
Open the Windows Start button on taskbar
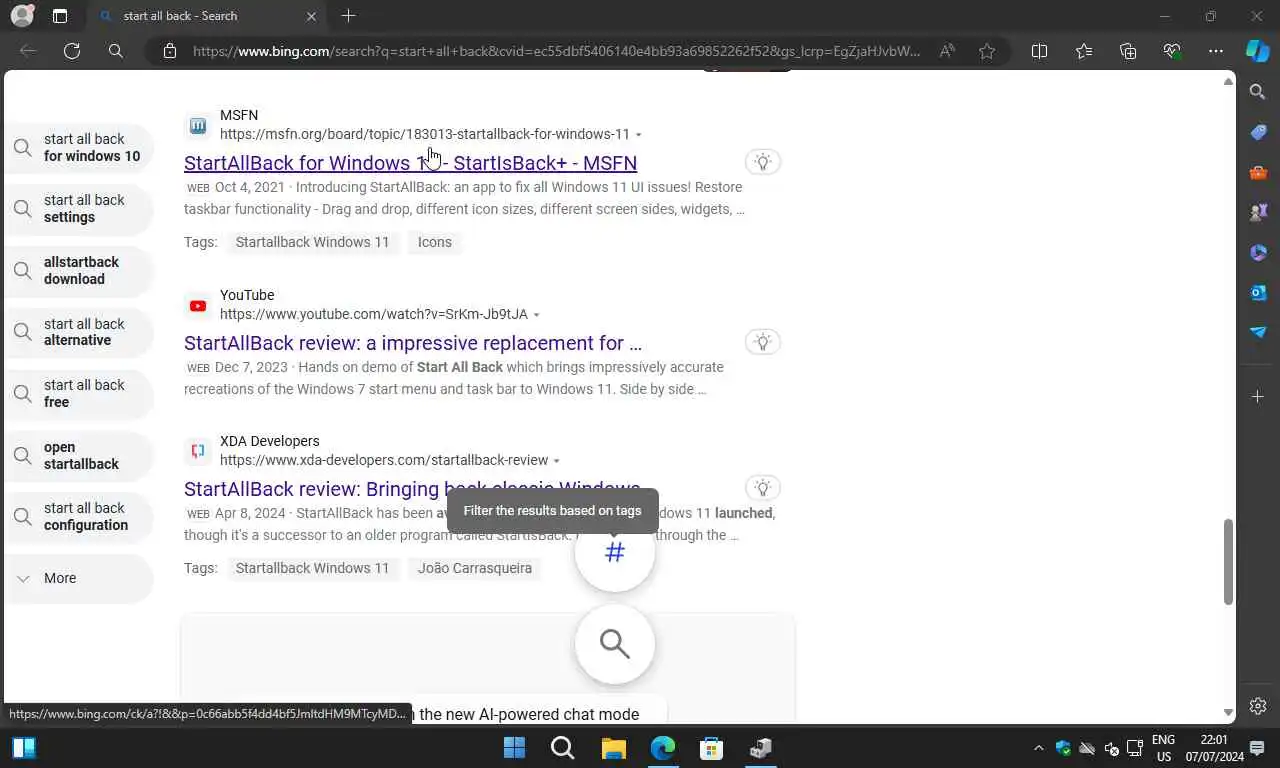[x=515, y=748]
